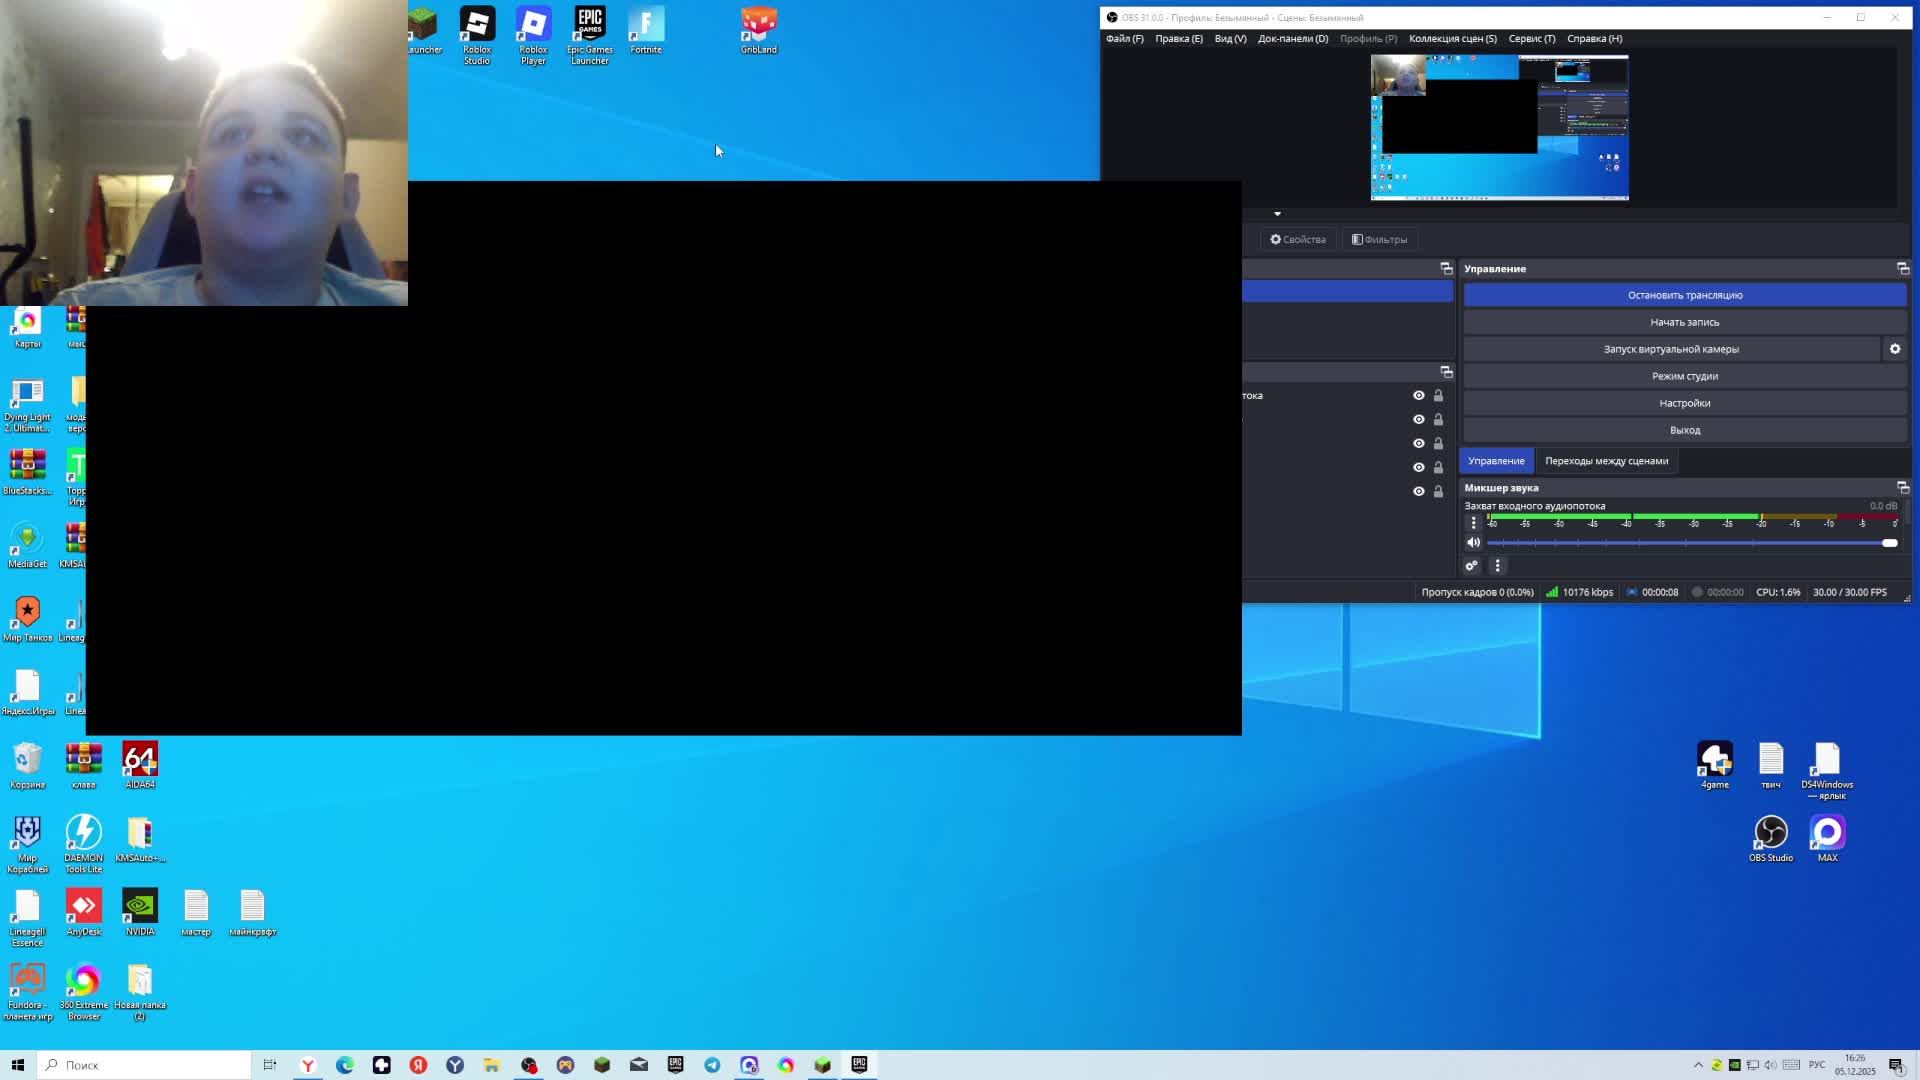The width and height of the screenshot is (1920, 1080).
Task: Switch to Переходы между сценами tab
Action: click(x=1606, y=461)
